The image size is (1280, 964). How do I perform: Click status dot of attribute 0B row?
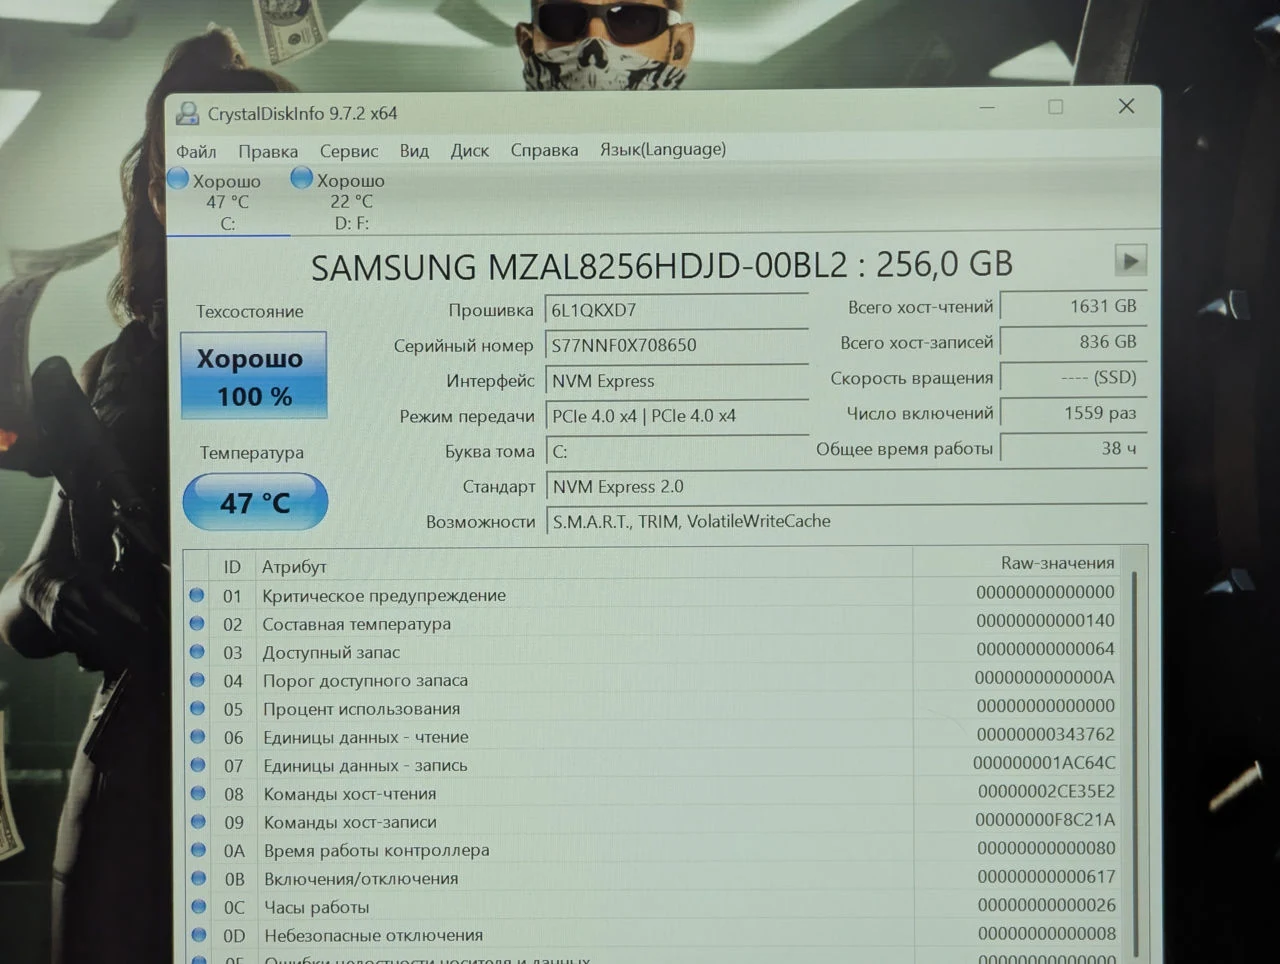[x=198, y=878]
